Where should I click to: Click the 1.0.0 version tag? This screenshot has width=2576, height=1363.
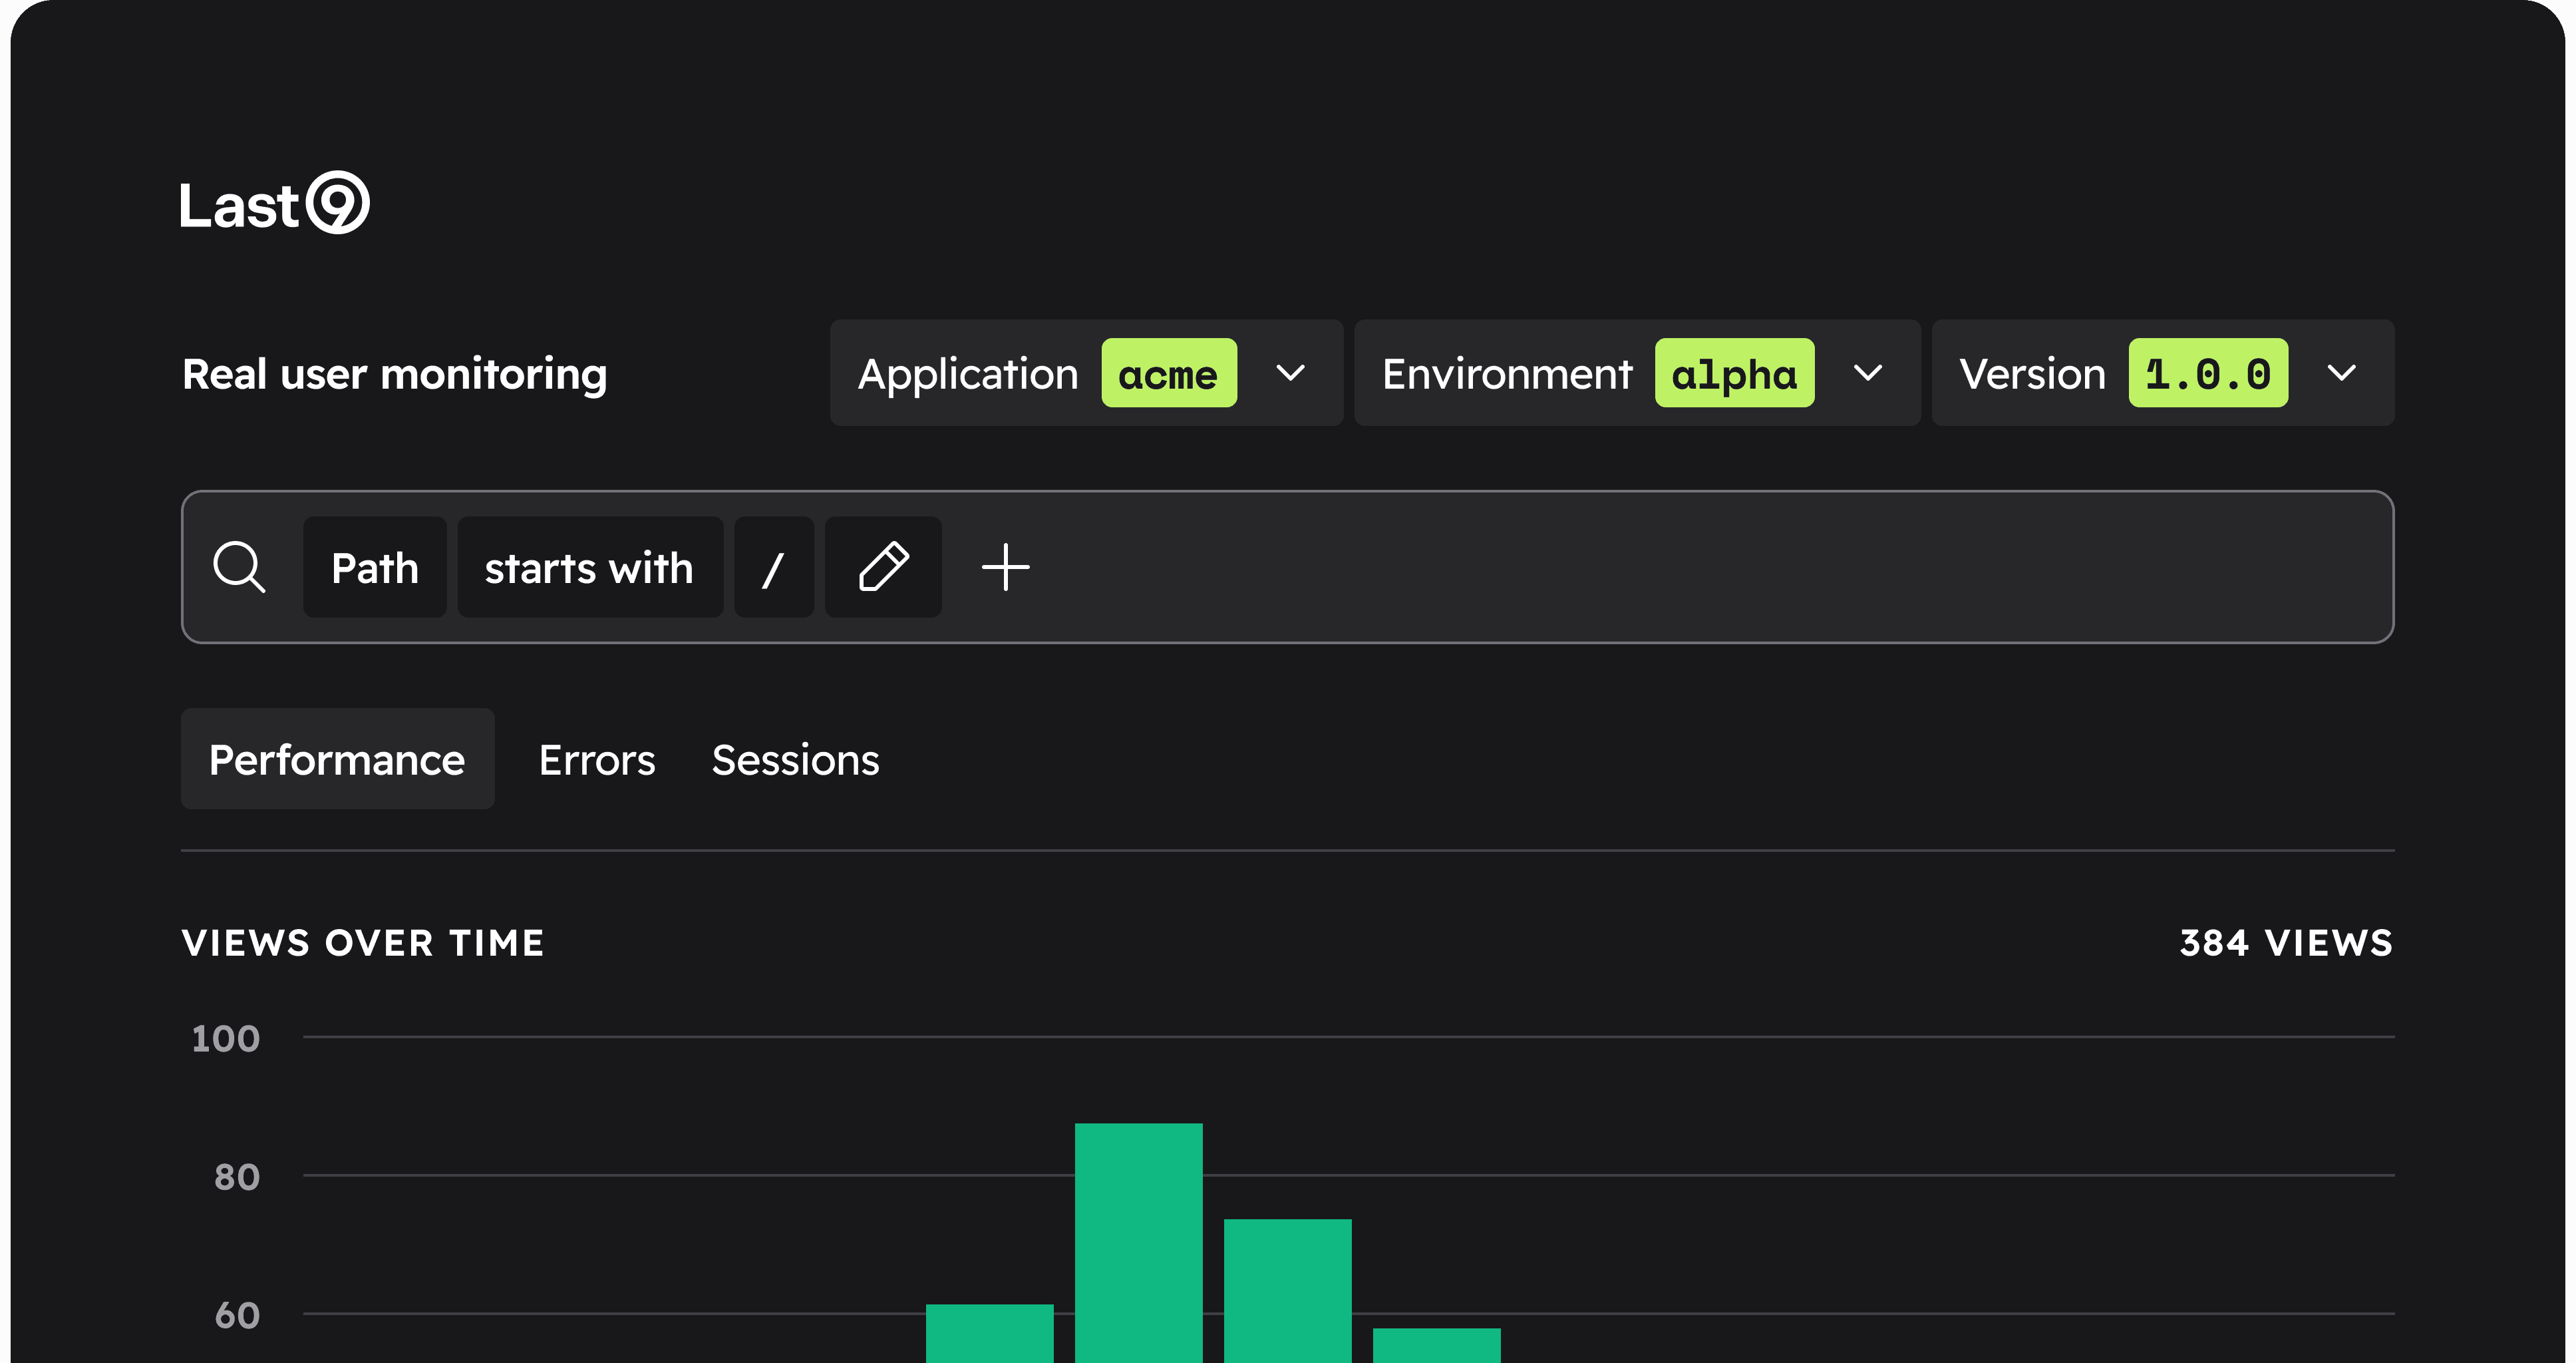2207,373
